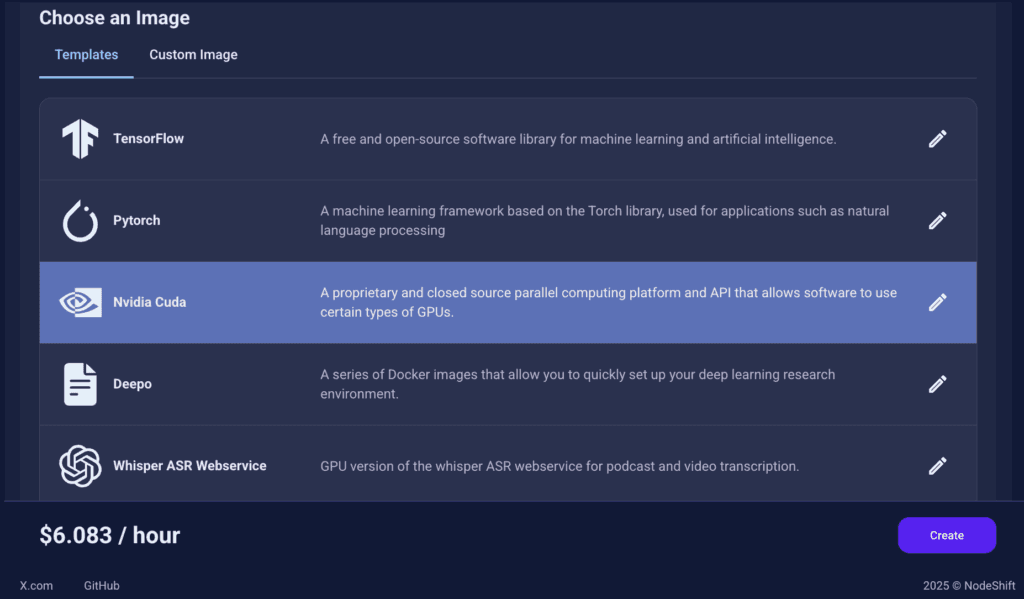The image size is (1024, 599).
Task: Select the Nvidia Cuda template label
Action: (150, 302)
